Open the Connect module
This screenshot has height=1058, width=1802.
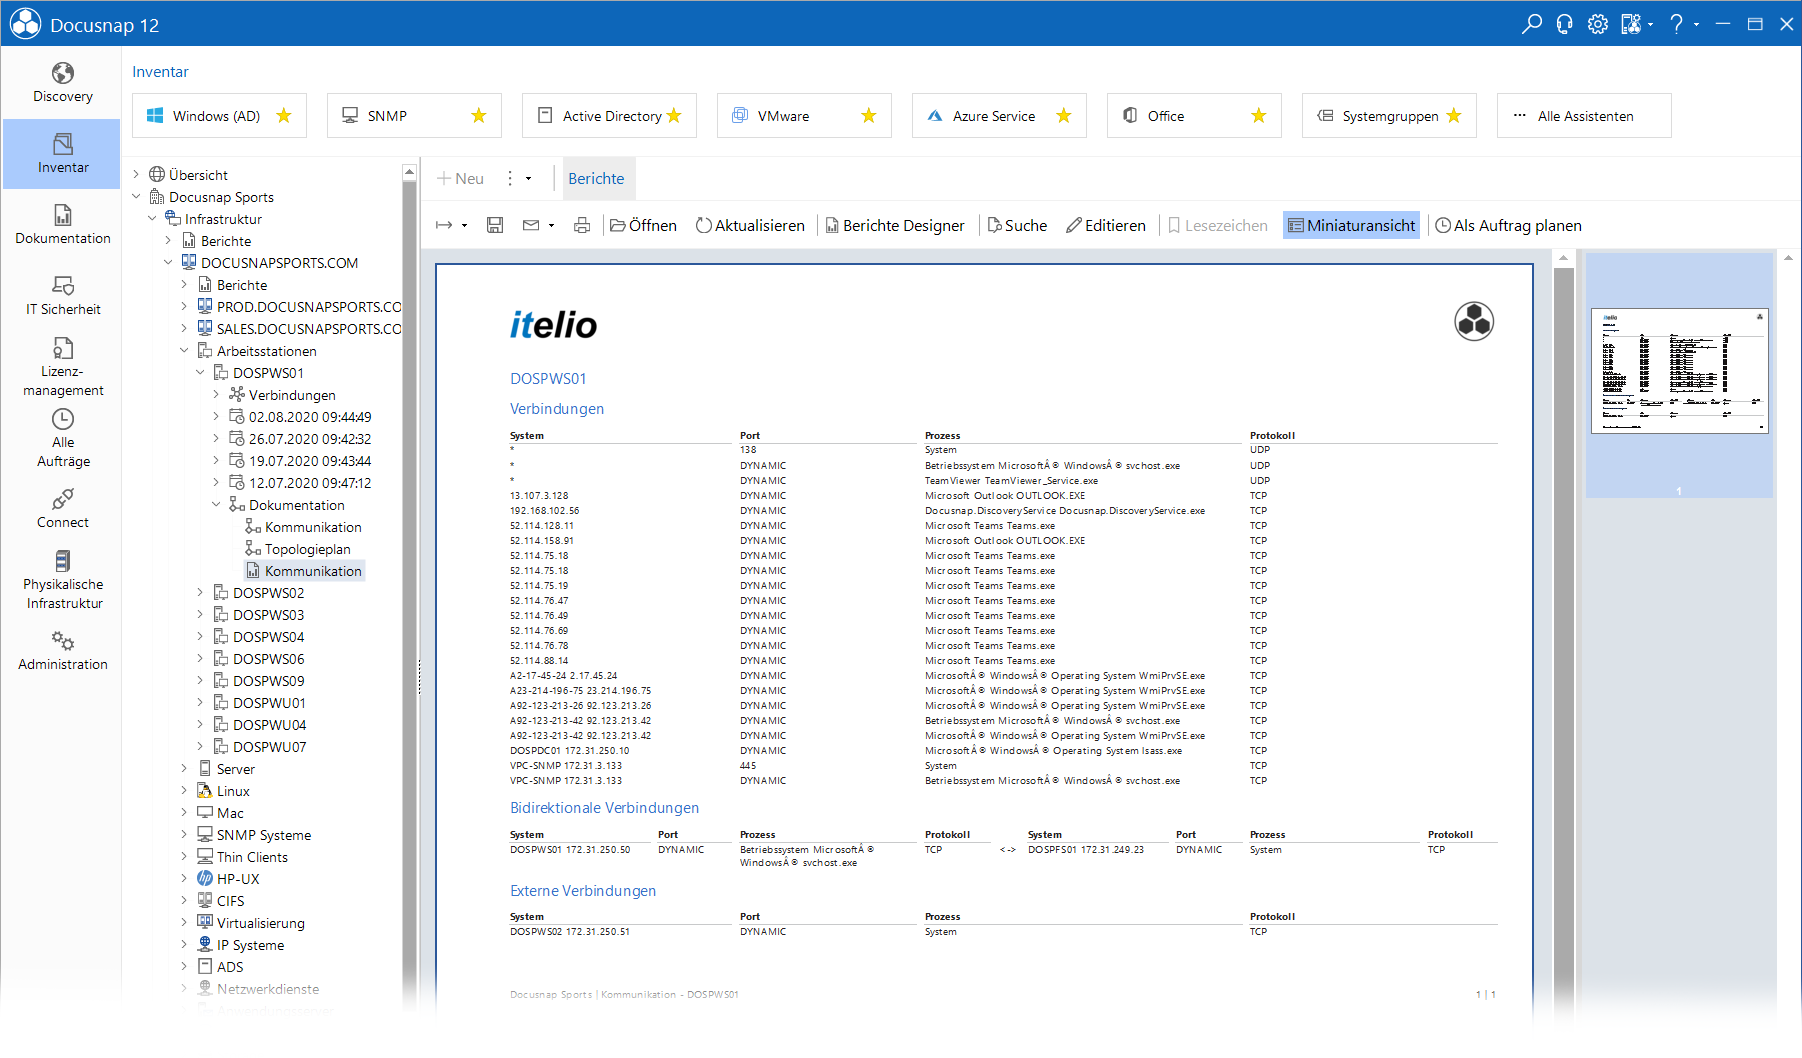tap(62, 509)
